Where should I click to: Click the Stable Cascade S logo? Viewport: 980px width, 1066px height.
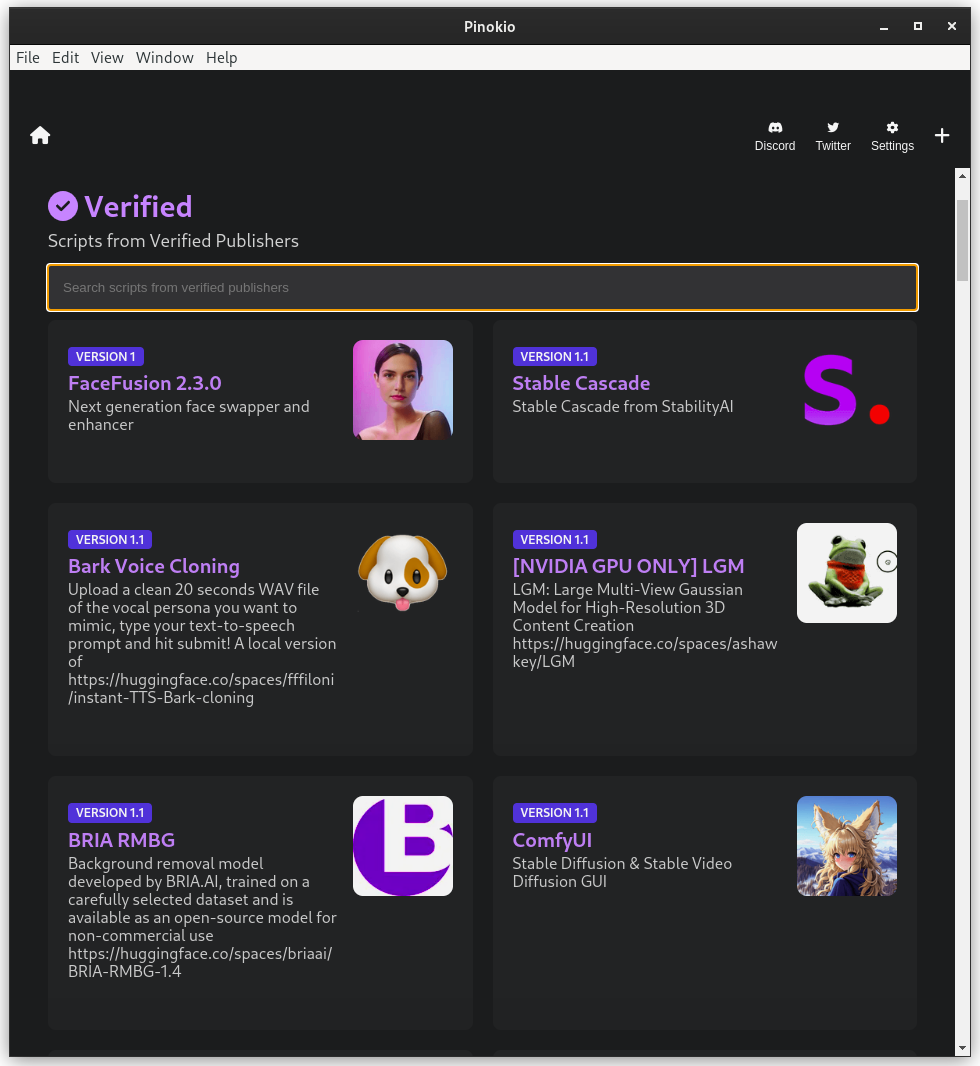(x=847, y=390)
